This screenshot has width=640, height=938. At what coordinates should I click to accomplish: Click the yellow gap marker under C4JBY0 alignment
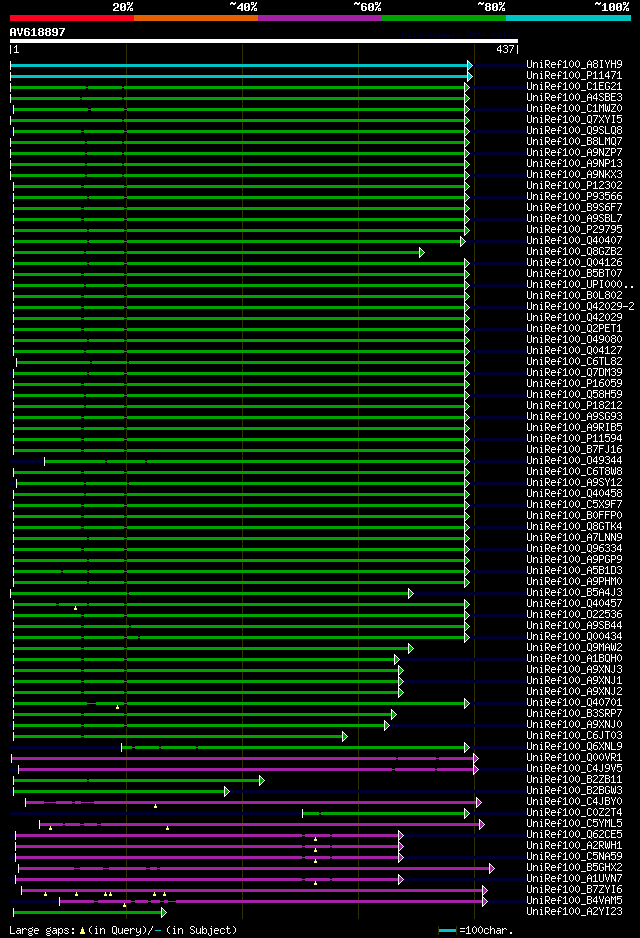[156, 806]
